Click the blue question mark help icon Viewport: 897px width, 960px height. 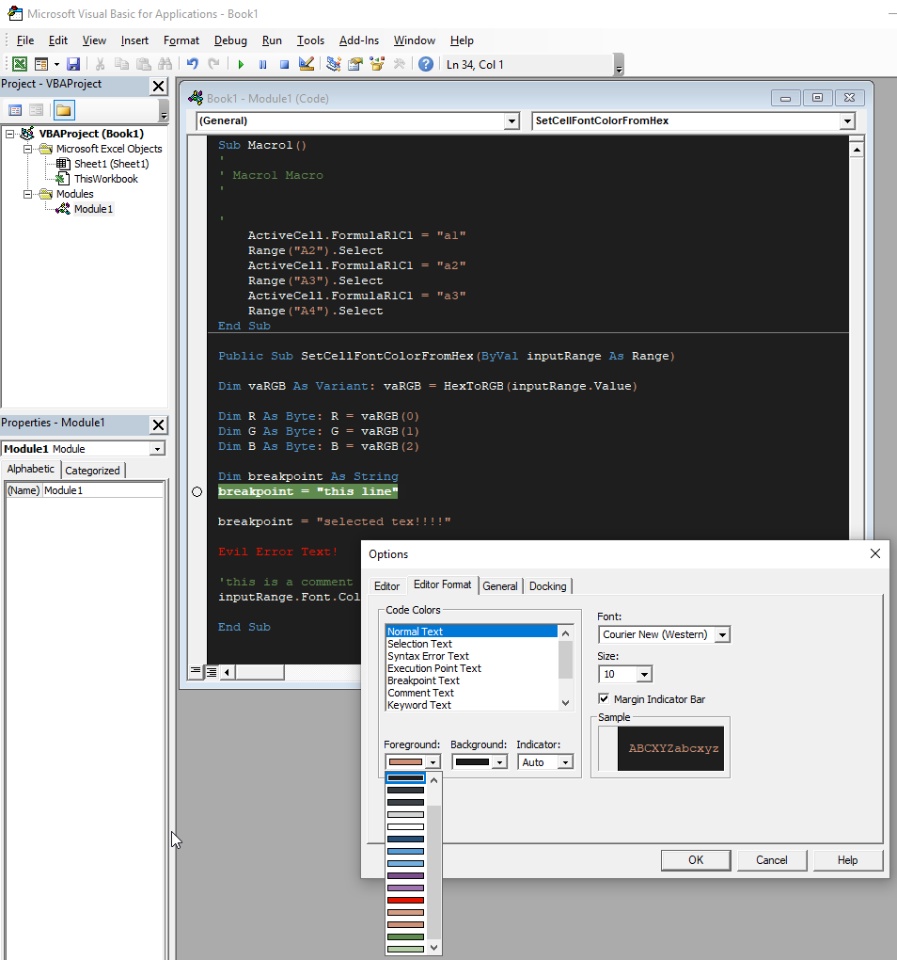pyautogui.click(x=426, y=64)
